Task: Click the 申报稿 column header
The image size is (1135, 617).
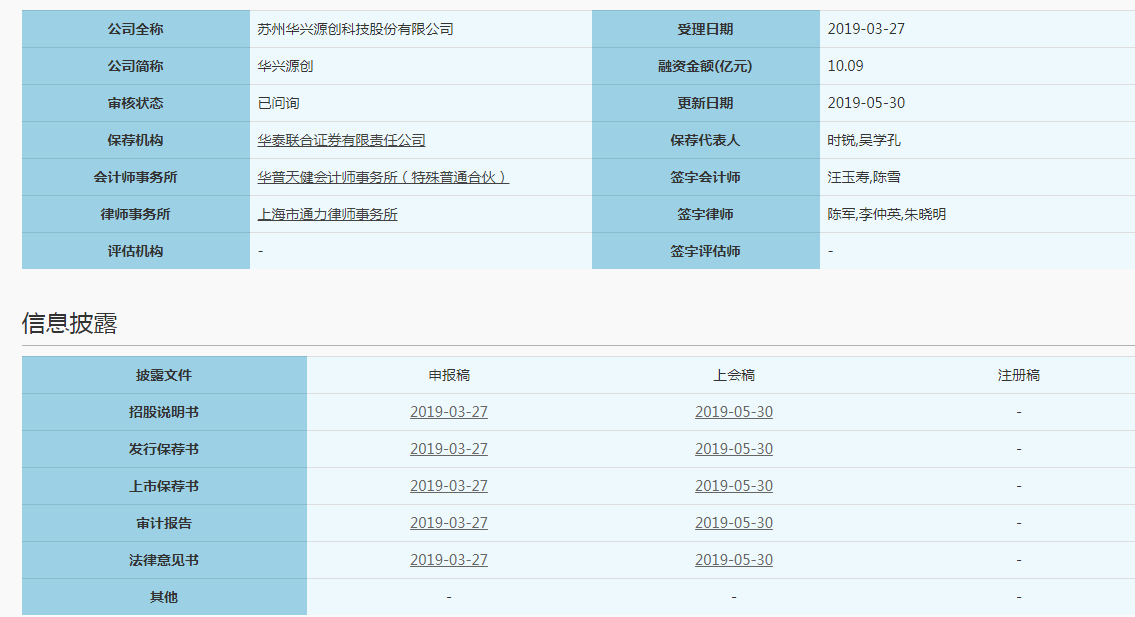Action: coord(449,375)
